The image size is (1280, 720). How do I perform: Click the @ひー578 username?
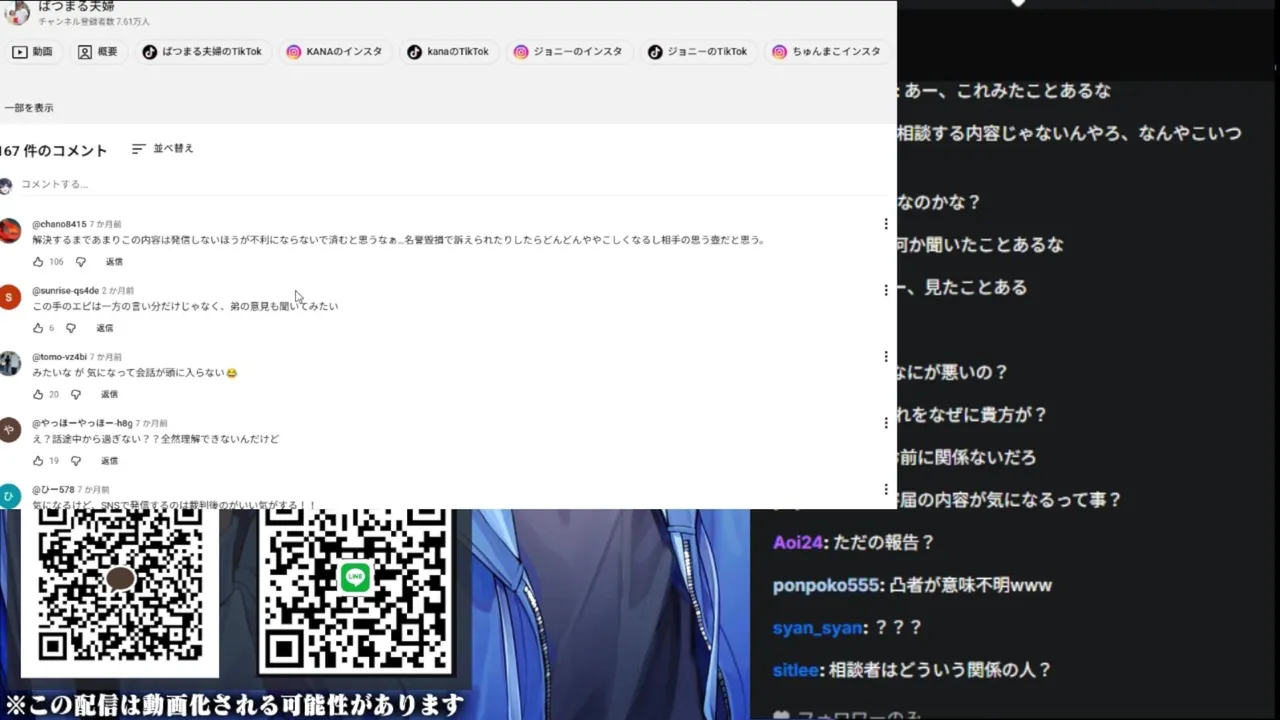pyautogui.click(x=53, y=490)
